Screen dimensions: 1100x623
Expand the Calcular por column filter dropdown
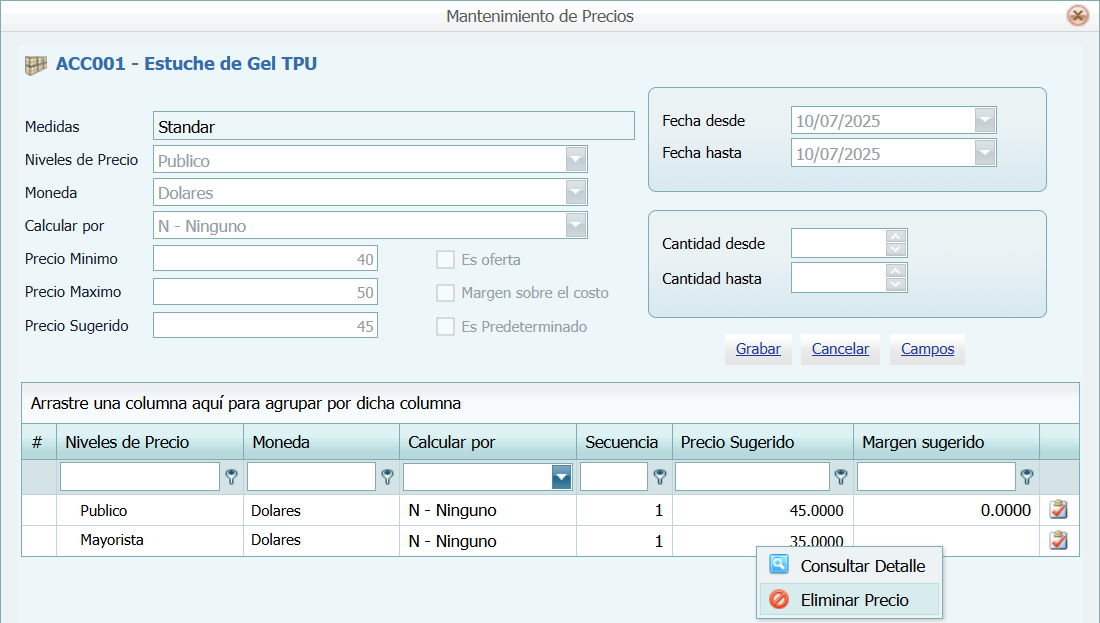[562, 478]
